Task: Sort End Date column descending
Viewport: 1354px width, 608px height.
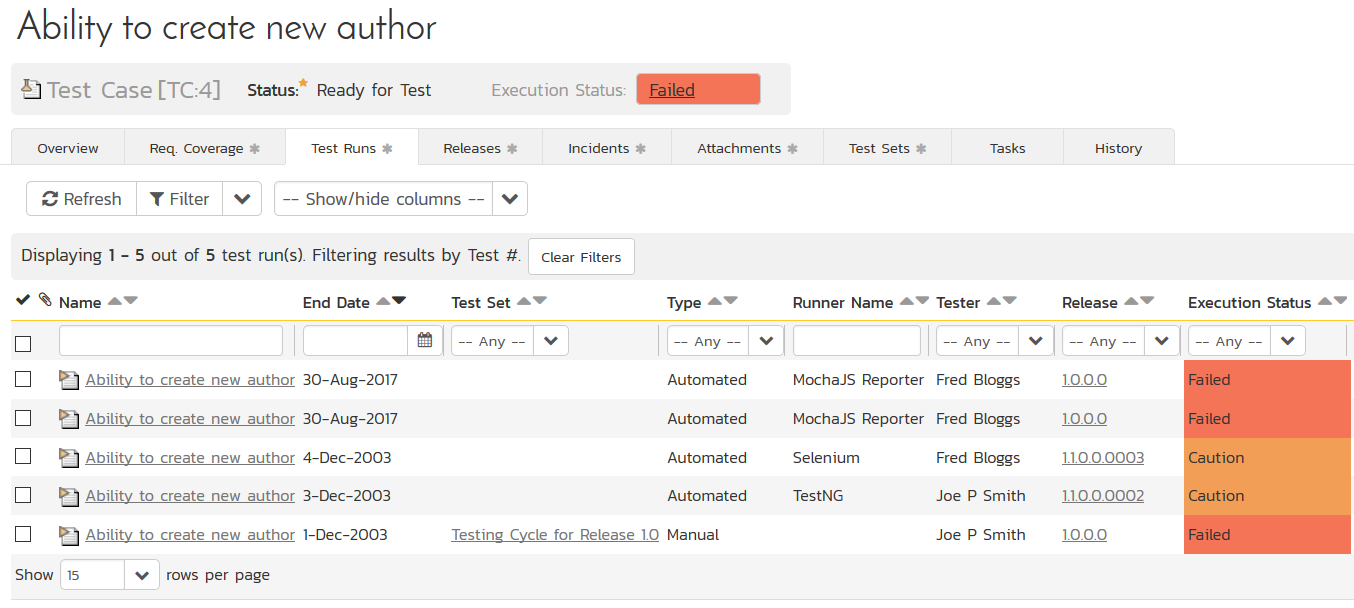Action: (x=399, y=301)
